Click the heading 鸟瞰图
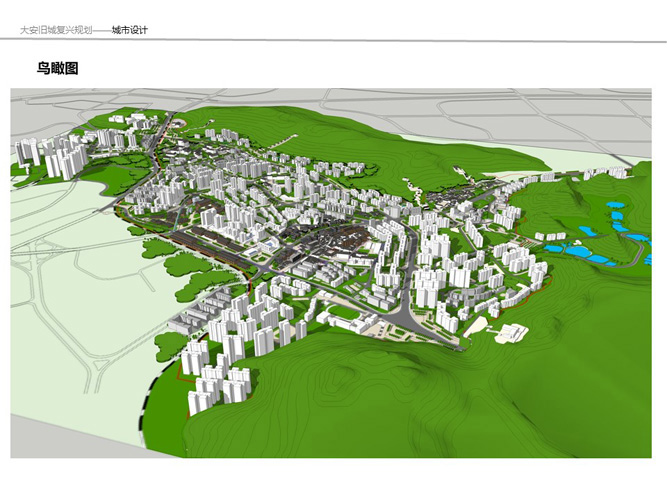The width and height of the screenshot is (667, 500). (x=57, y=68)
